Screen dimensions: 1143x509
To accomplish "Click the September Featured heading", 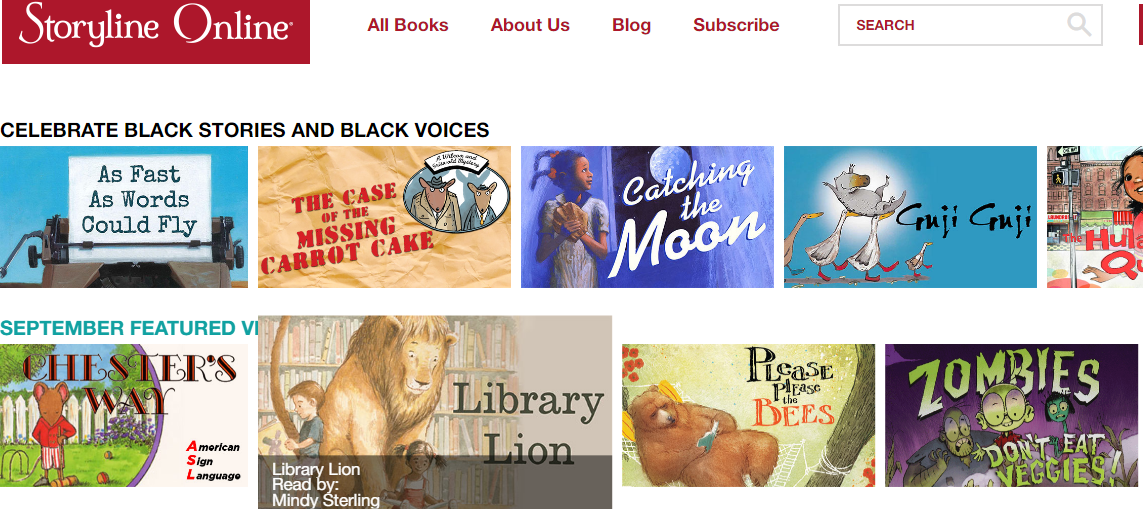I will click(x=129, y=328).
